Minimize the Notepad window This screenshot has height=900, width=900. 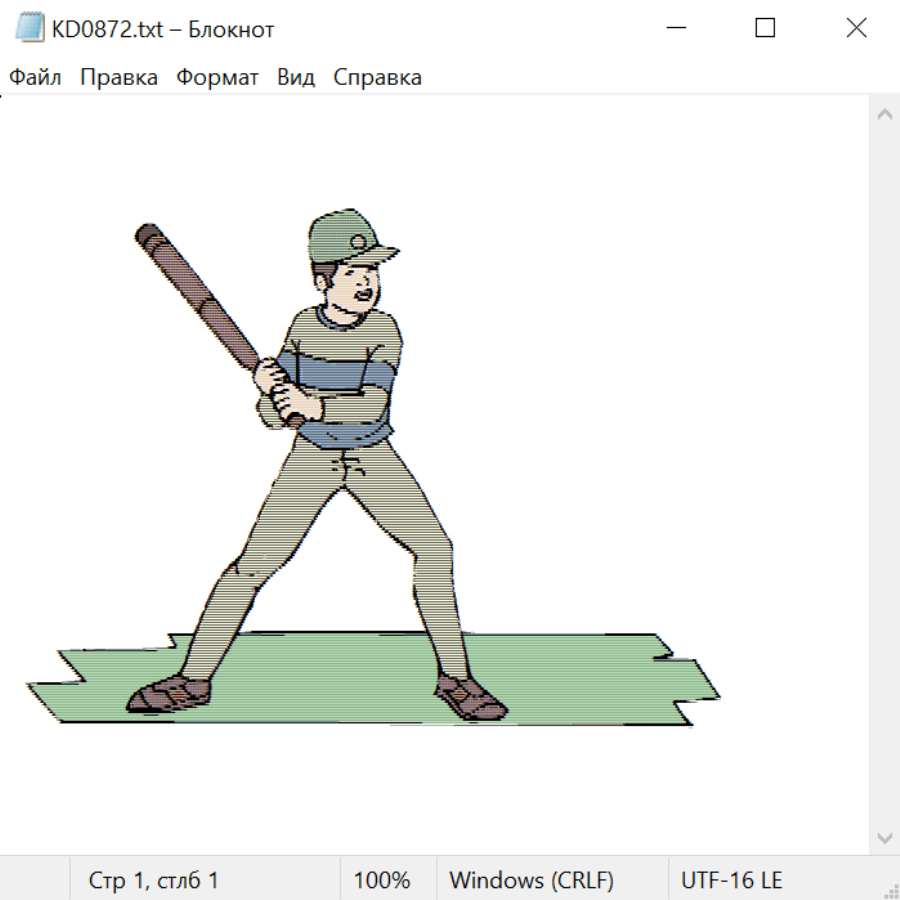point(674,29)
